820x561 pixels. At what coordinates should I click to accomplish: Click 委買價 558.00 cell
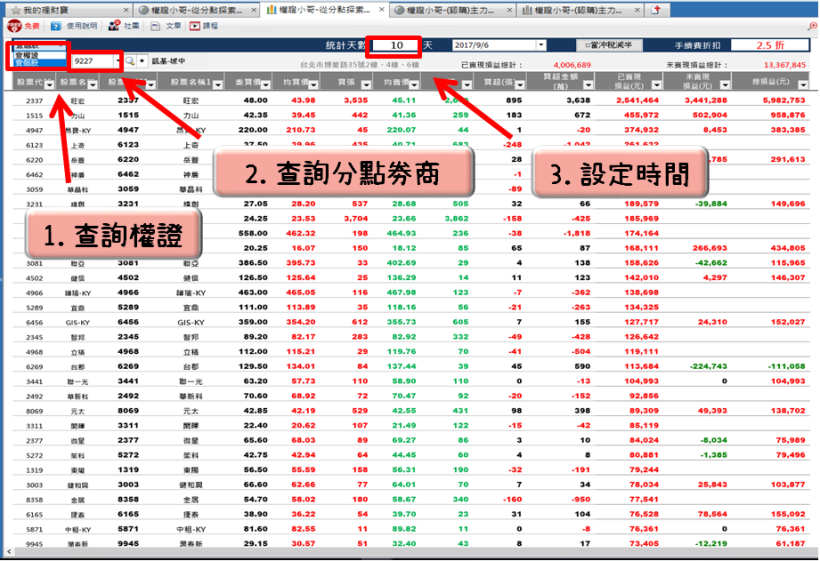coord(253,233)
